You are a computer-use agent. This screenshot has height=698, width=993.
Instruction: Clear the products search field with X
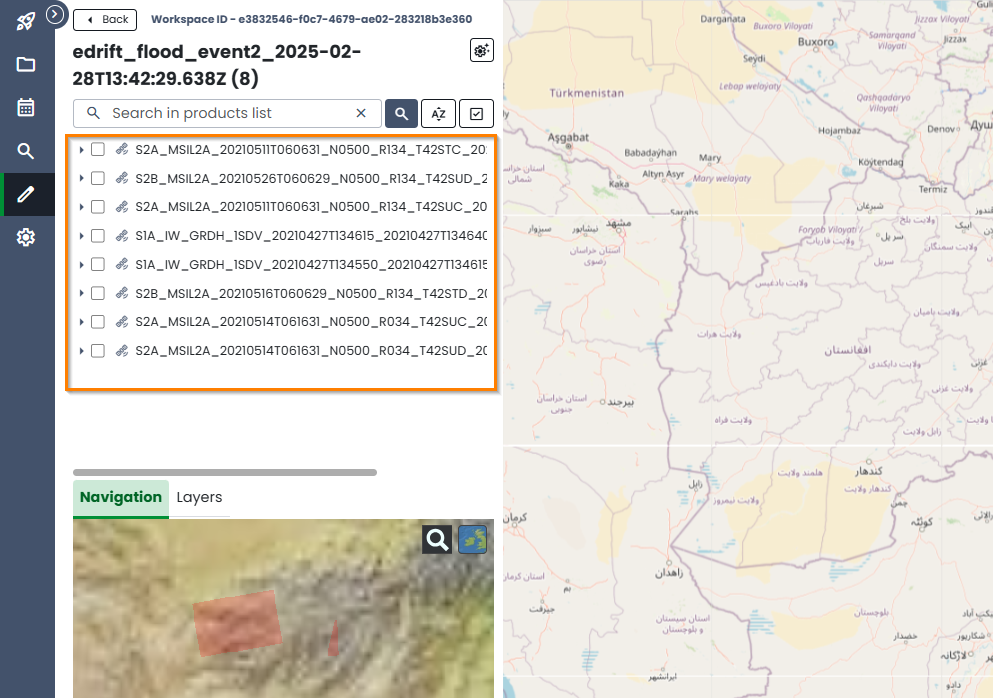[361, 113]
